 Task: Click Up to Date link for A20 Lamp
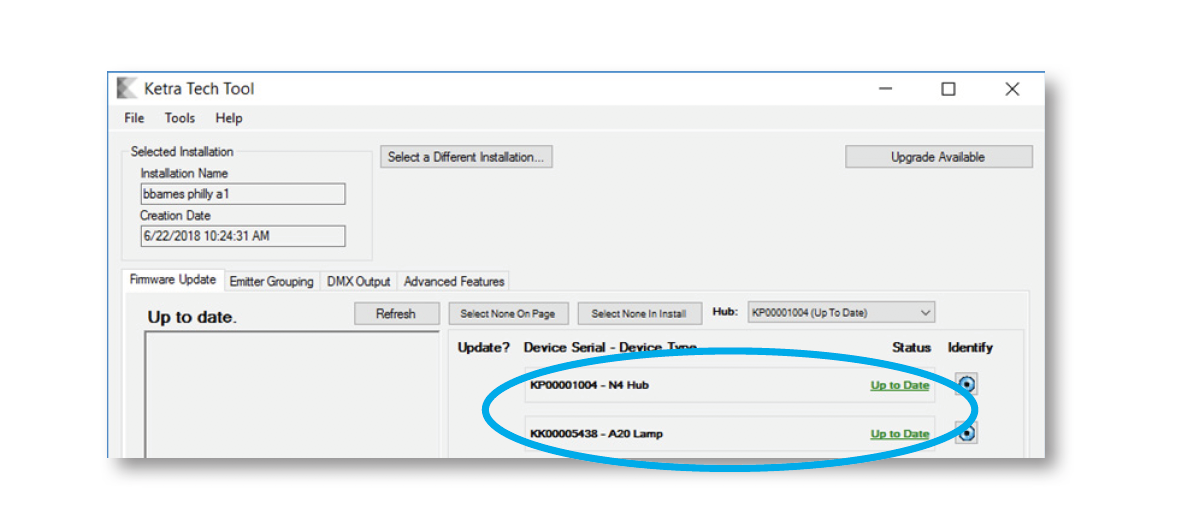900,434
